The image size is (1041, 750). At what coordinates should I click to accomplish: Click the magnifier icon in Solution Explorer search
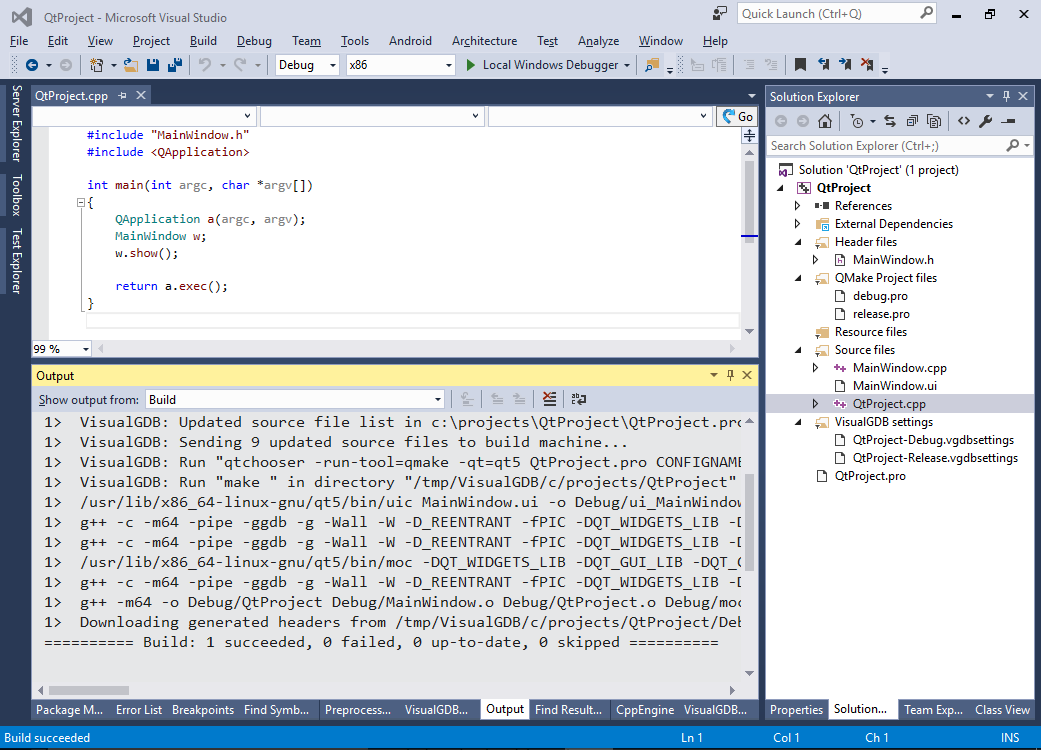[1012, 145]
